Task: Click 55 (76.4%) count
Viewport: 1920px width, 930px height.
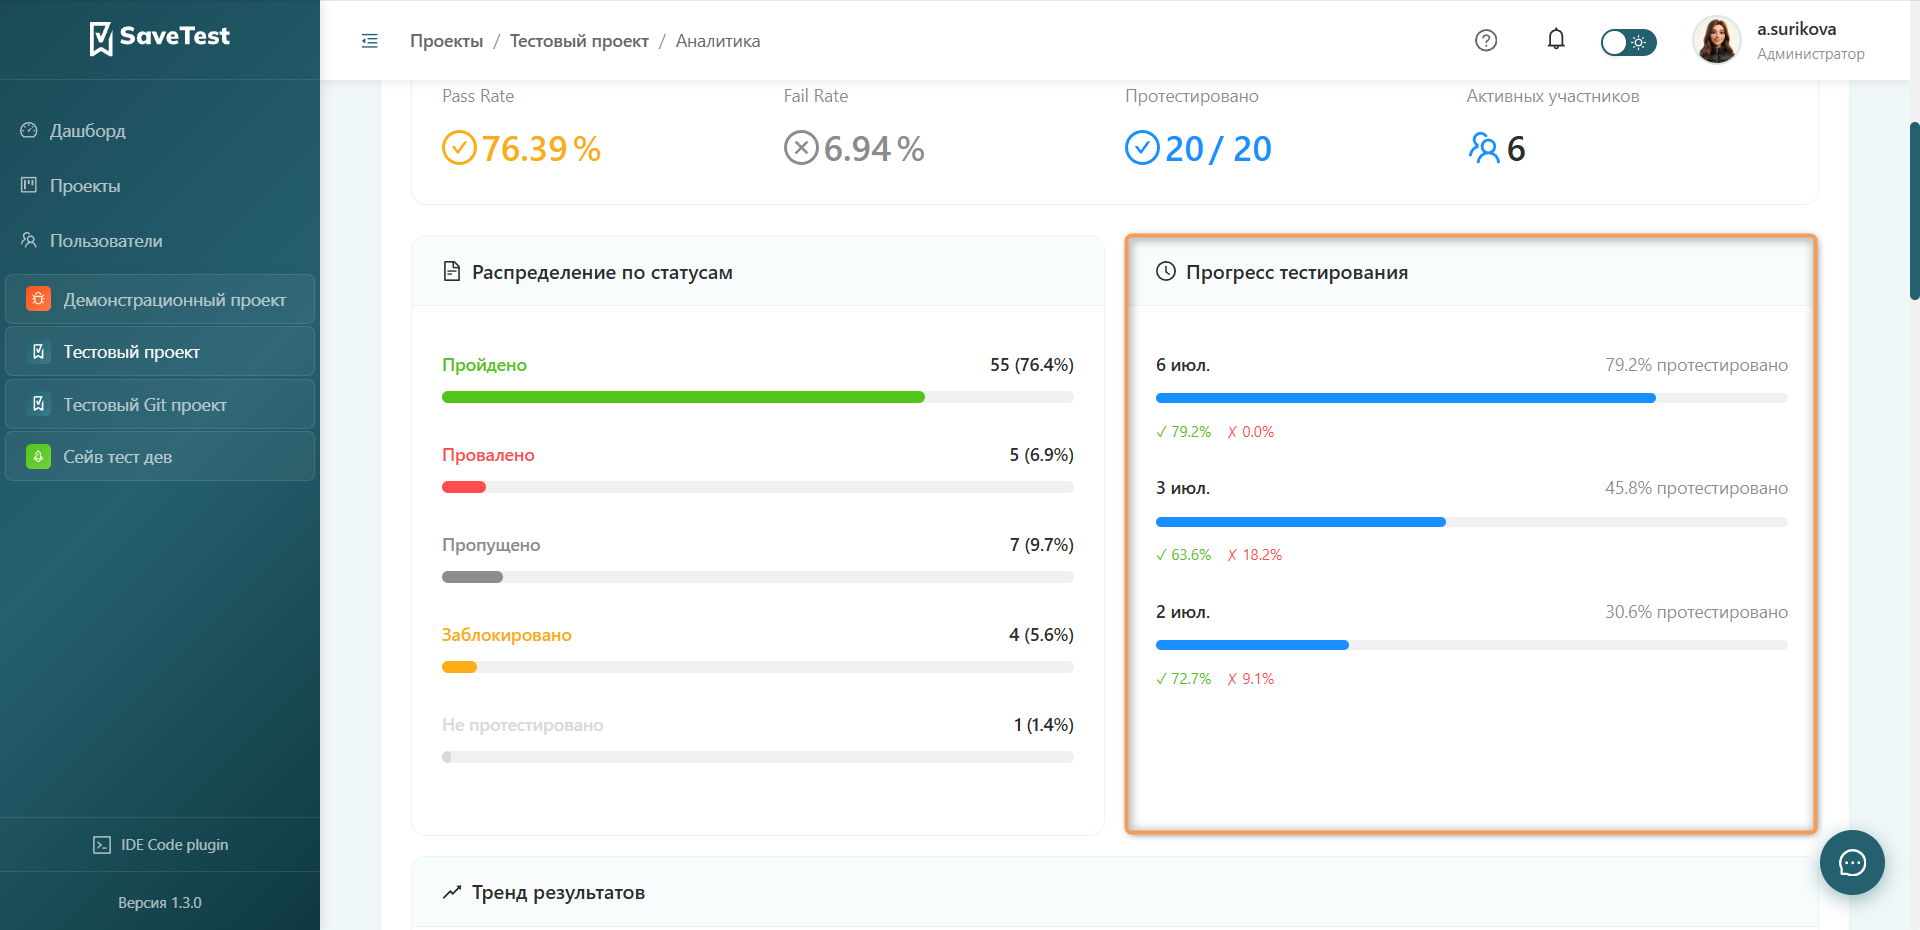Action: pyautogui.click(x=1032, y=365)
